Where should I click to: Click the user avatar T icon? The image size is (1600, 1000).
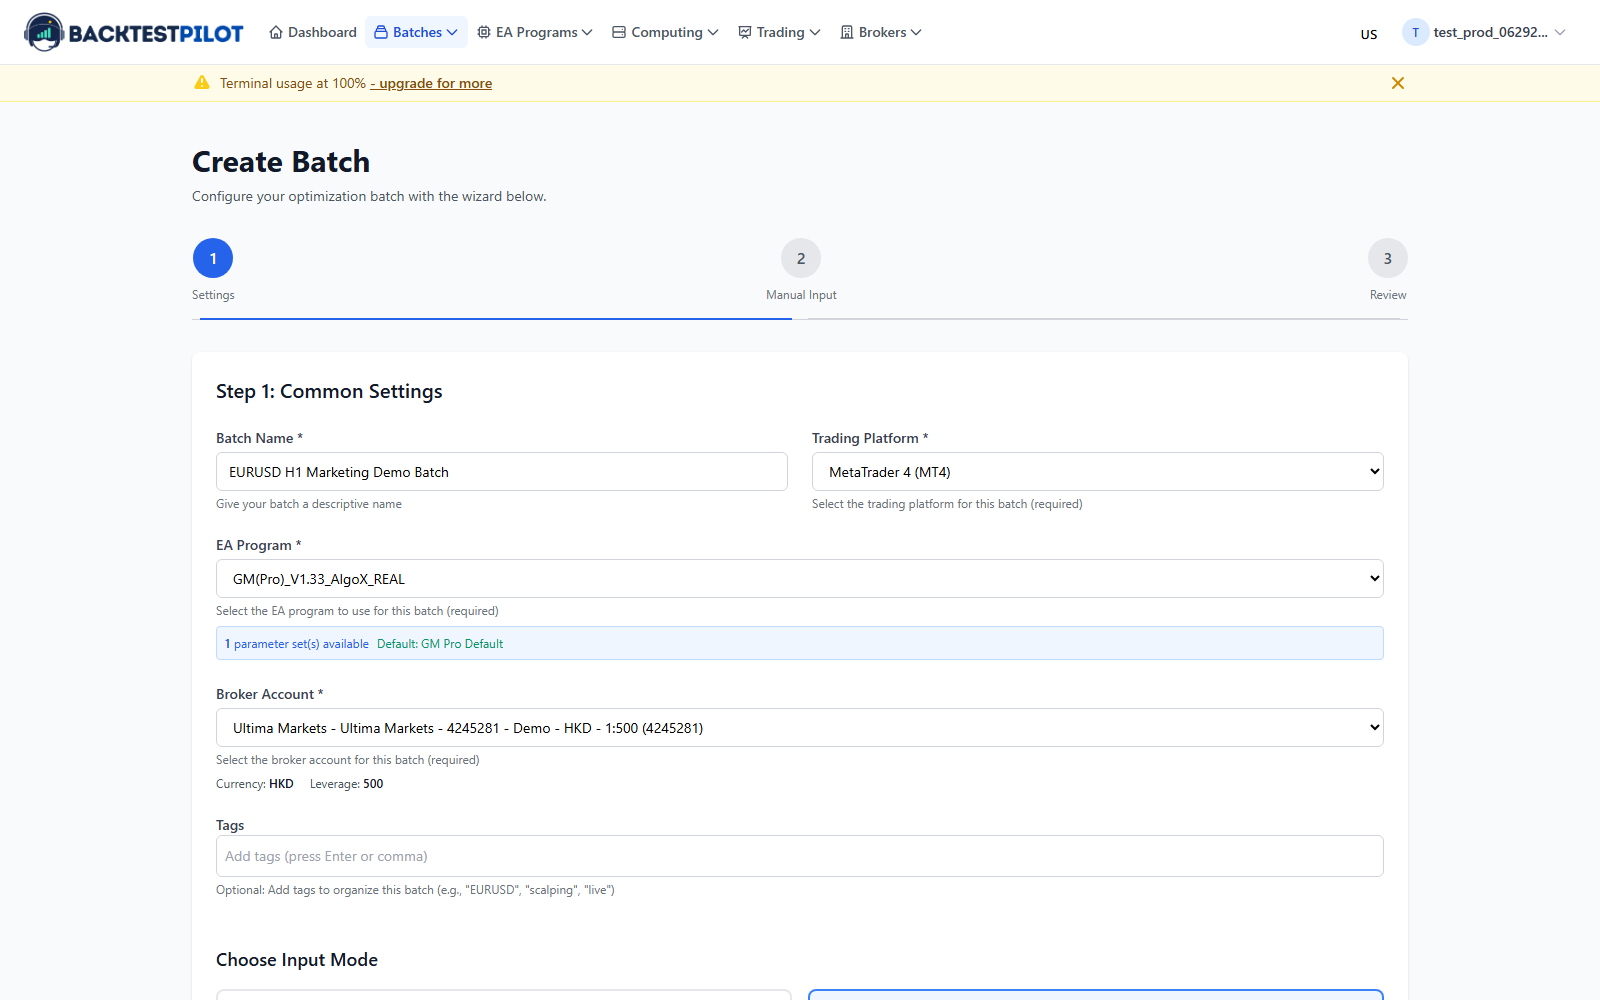click(x=1415, y=32)
